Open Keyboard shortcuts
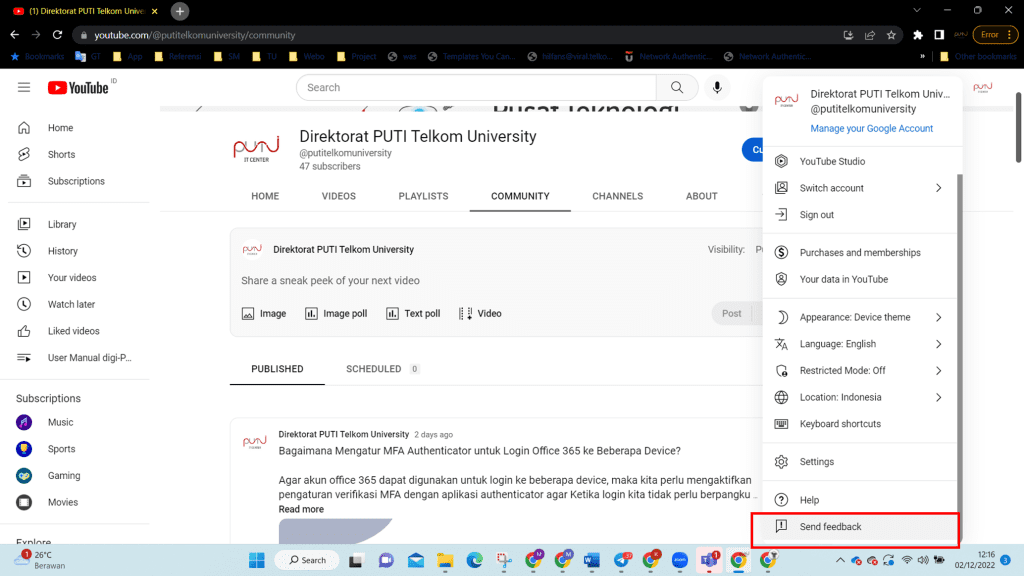The width and height of the screenshot is (1024, 576). pos(859,424)
